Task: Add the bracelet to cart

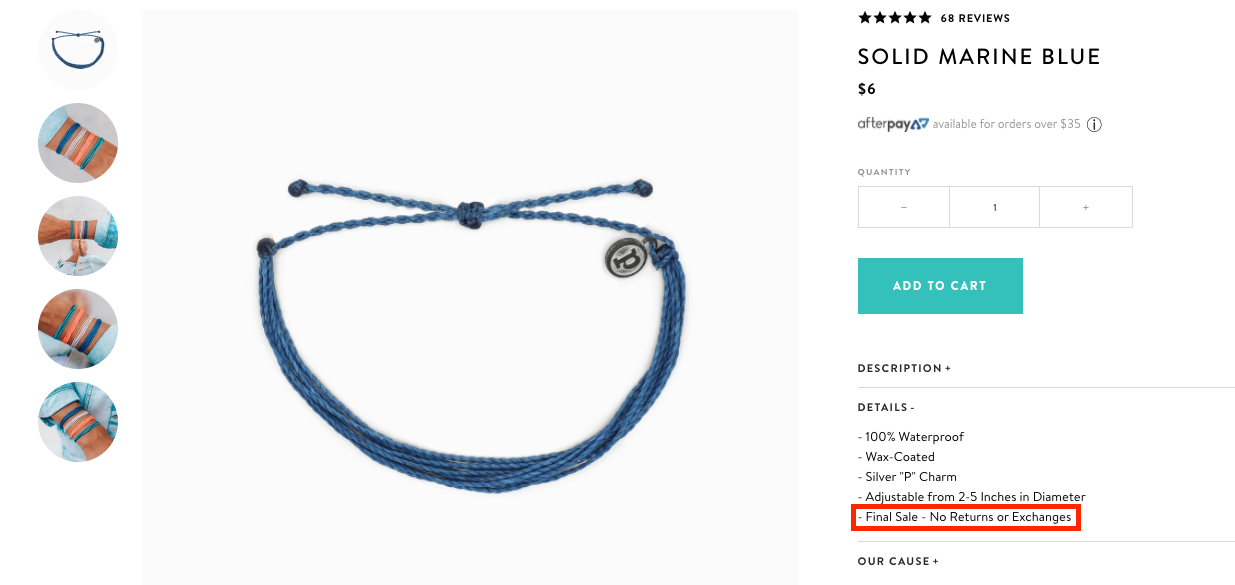Action: pyautogui.click(x=940, y=286)
